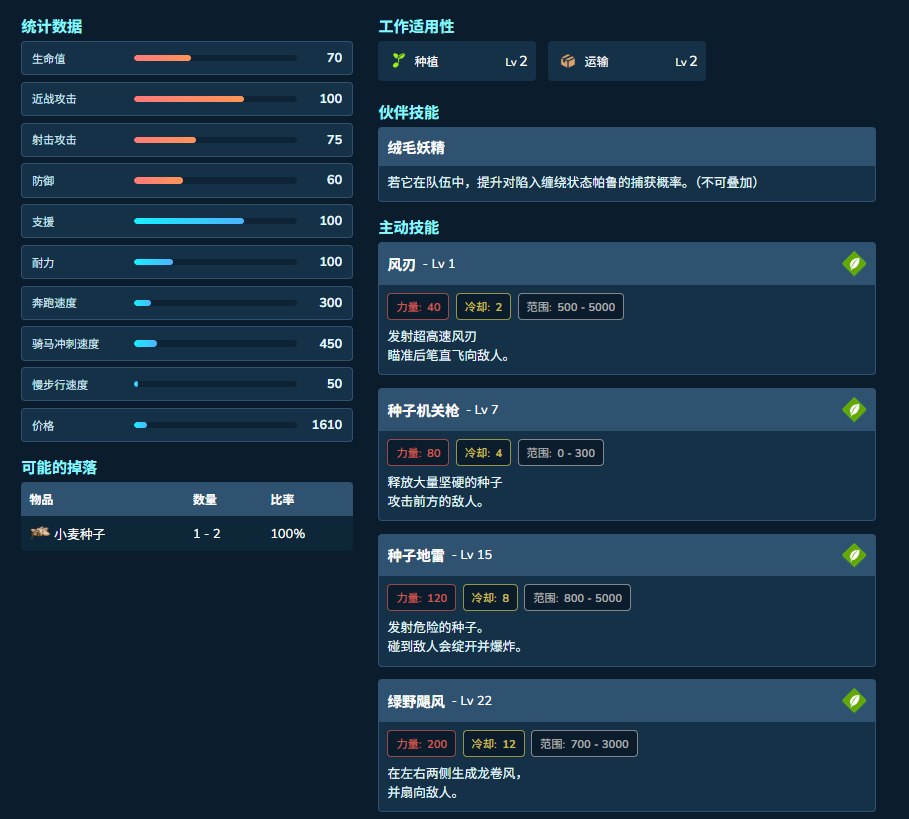Click the 小麦种子 item icon
This screenshot has height=819, width=909.
click(x=39, y=533)
